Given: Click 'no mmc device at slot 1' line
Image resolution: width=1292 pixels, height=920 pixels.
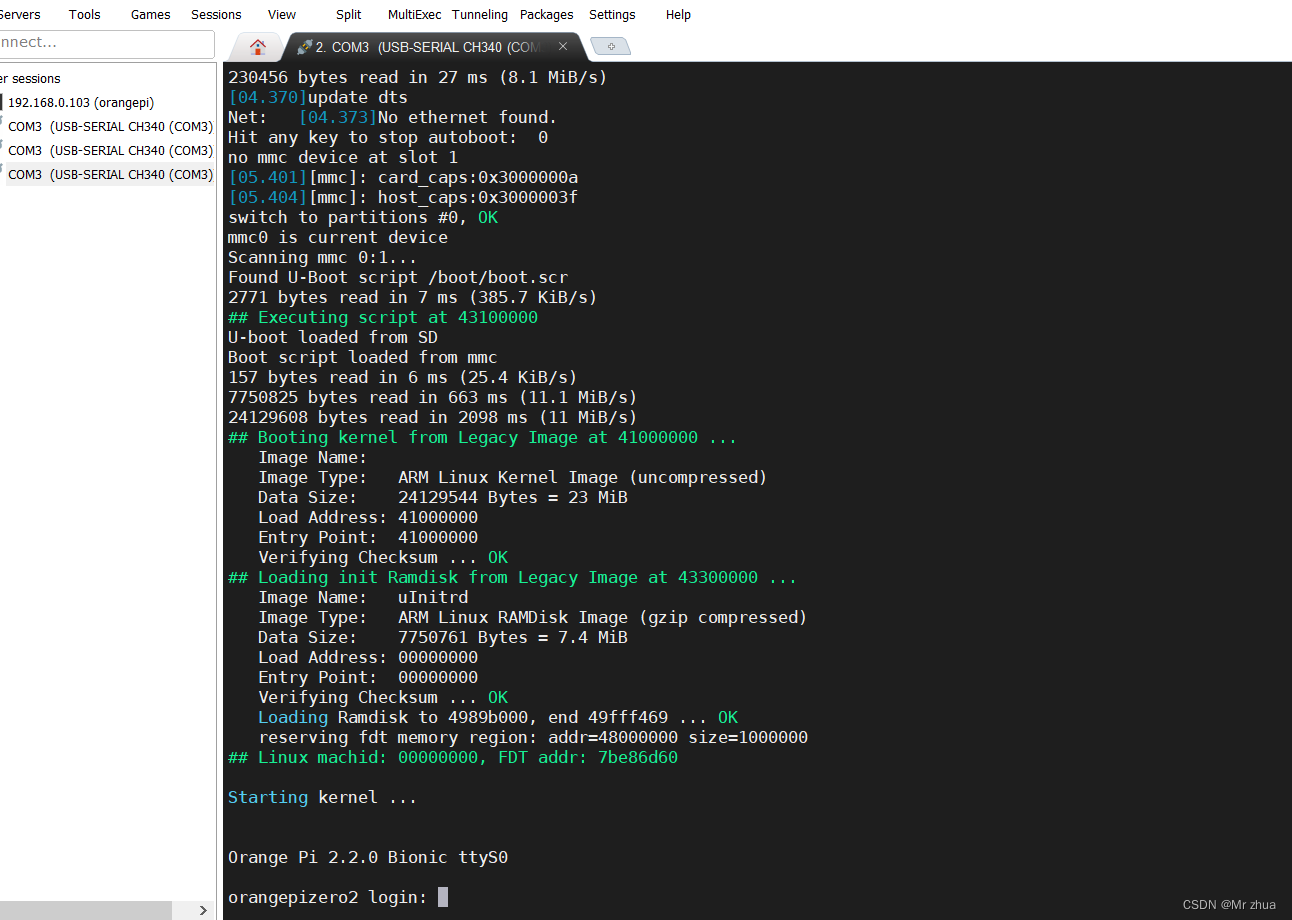Looking at the screenshot, I should [342, 157].
